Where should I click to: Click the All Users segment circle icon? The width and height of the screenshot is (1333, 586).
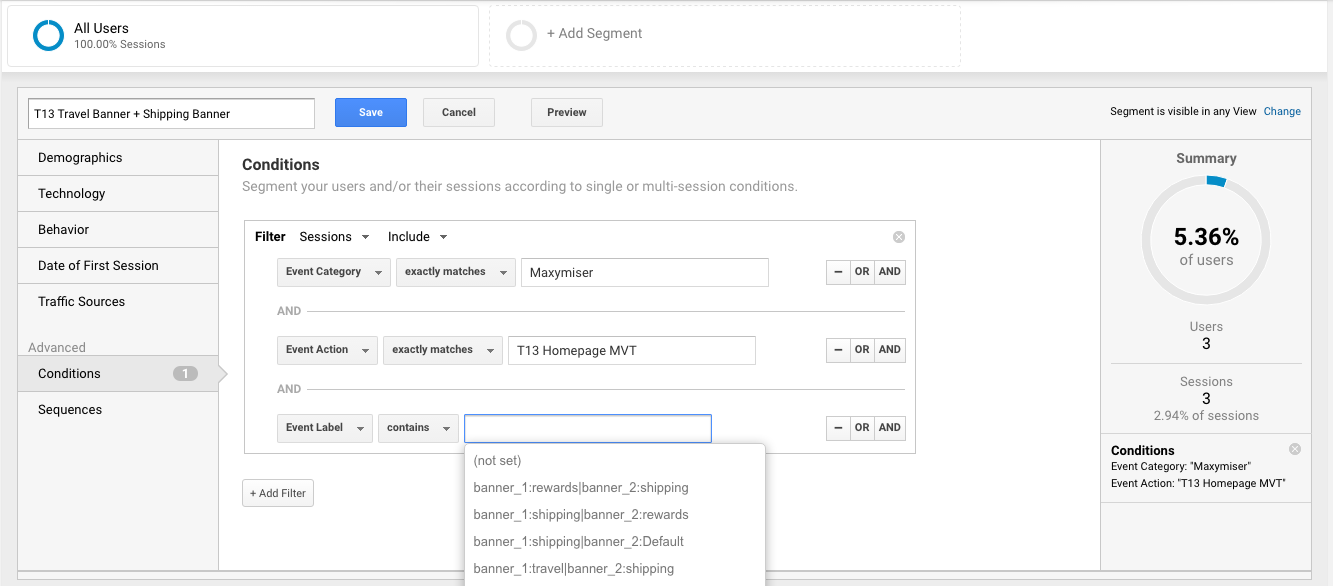tap(48, 36)
